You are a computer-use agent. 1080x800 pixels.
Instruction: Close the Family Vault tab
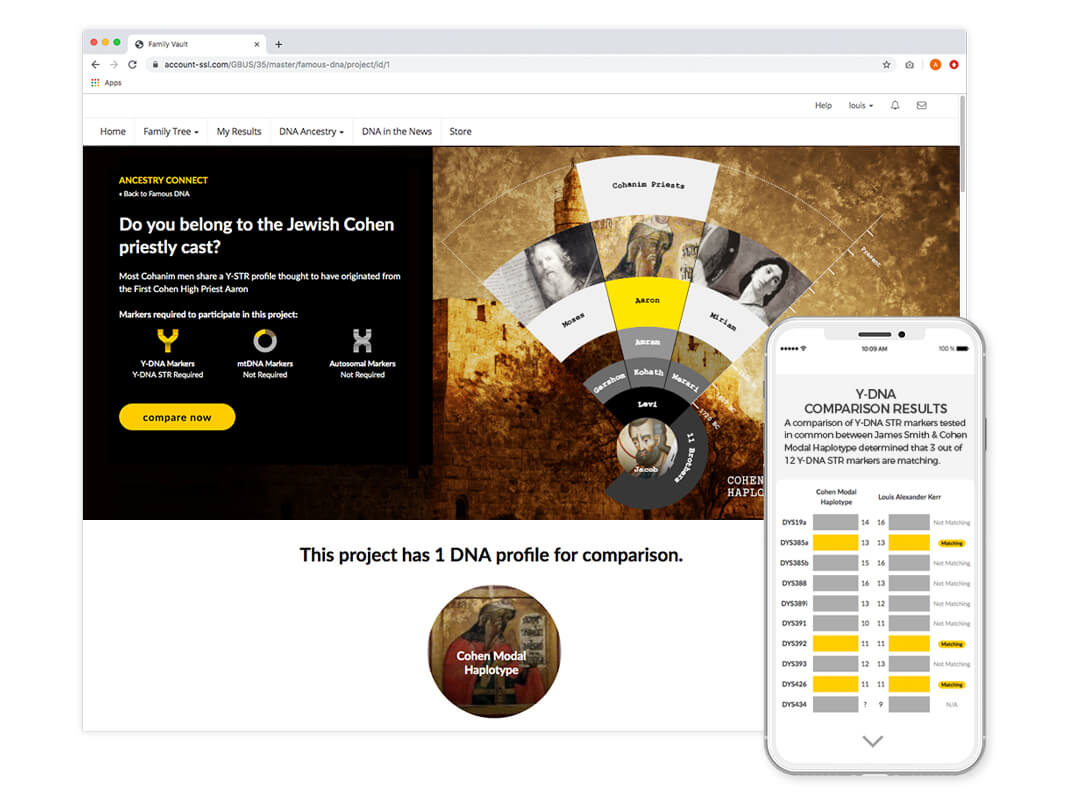tap(257, 44)
